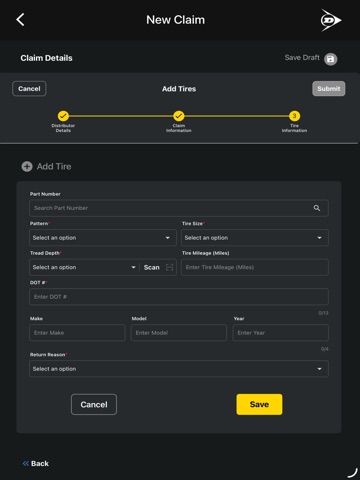Screen dimensions: 360x480
Task: Click the Part Number field label
Action: point(45,194)
